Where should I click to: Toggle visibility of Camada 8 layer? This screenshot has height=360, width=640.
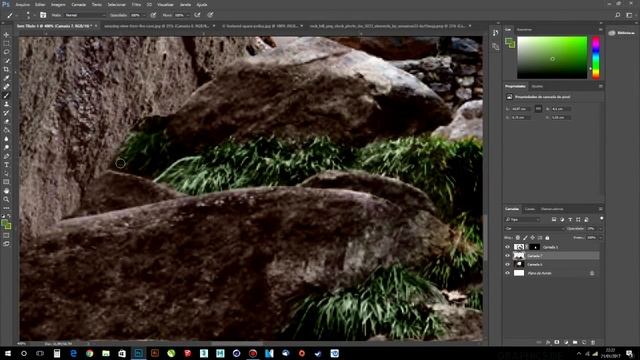[507, 247]
